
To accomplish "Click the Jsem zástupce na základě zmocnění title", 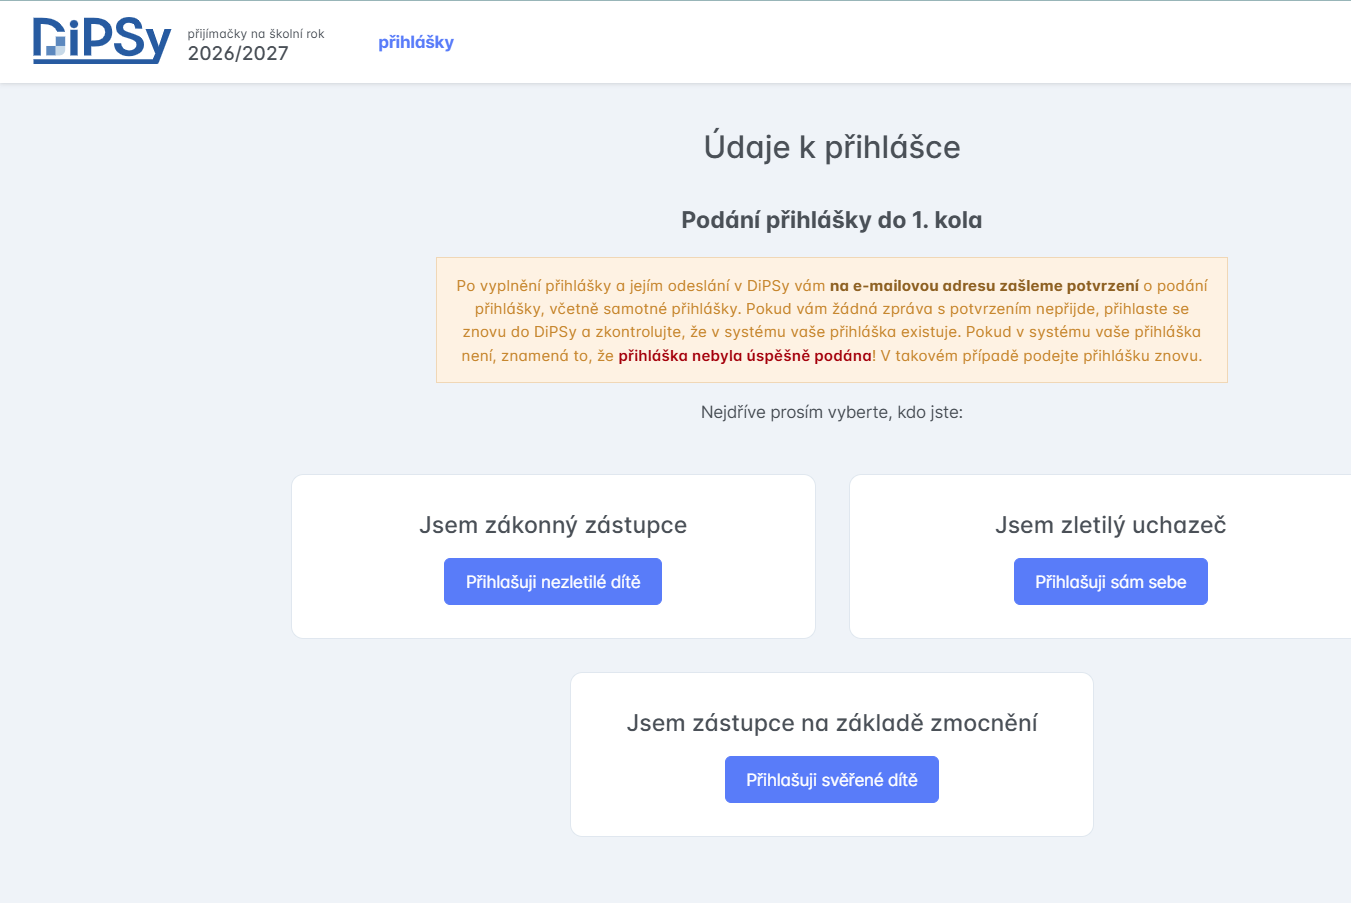I will (x=831, y=723).
